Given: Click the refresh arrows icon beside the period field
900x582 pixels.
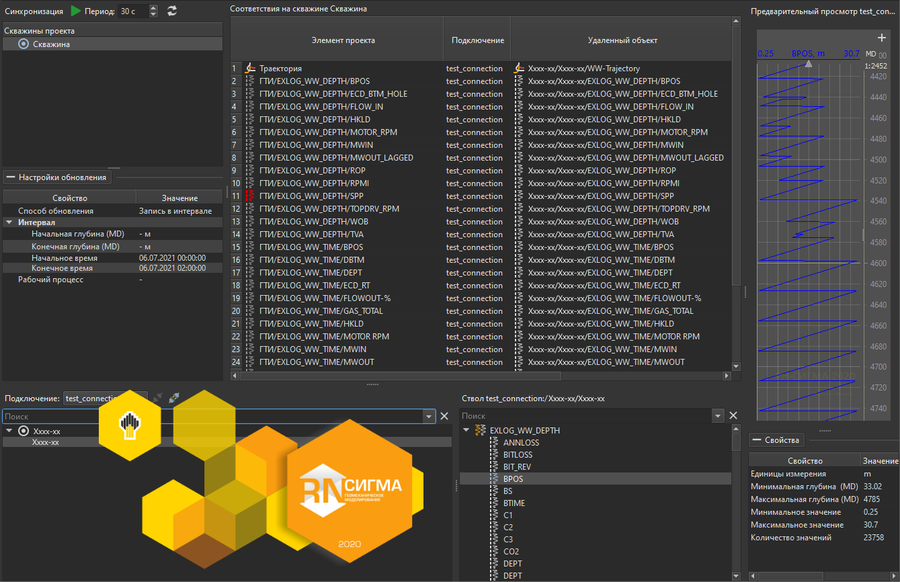Looking at the screenshot, I should click(x=172, y=11).
